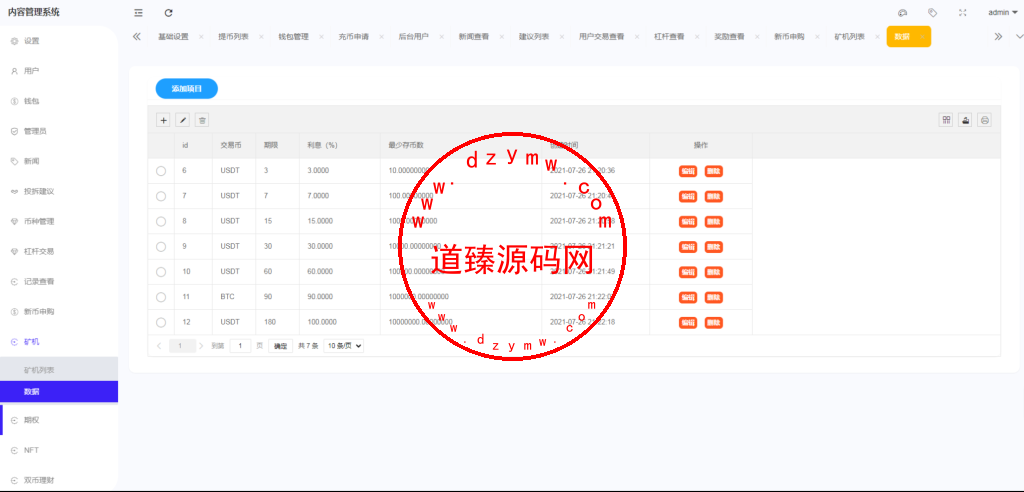This screenshot has width=1024, height=492.
Task: Click the pencil edit icon in the table toolbar
Action: pos(183,120)
